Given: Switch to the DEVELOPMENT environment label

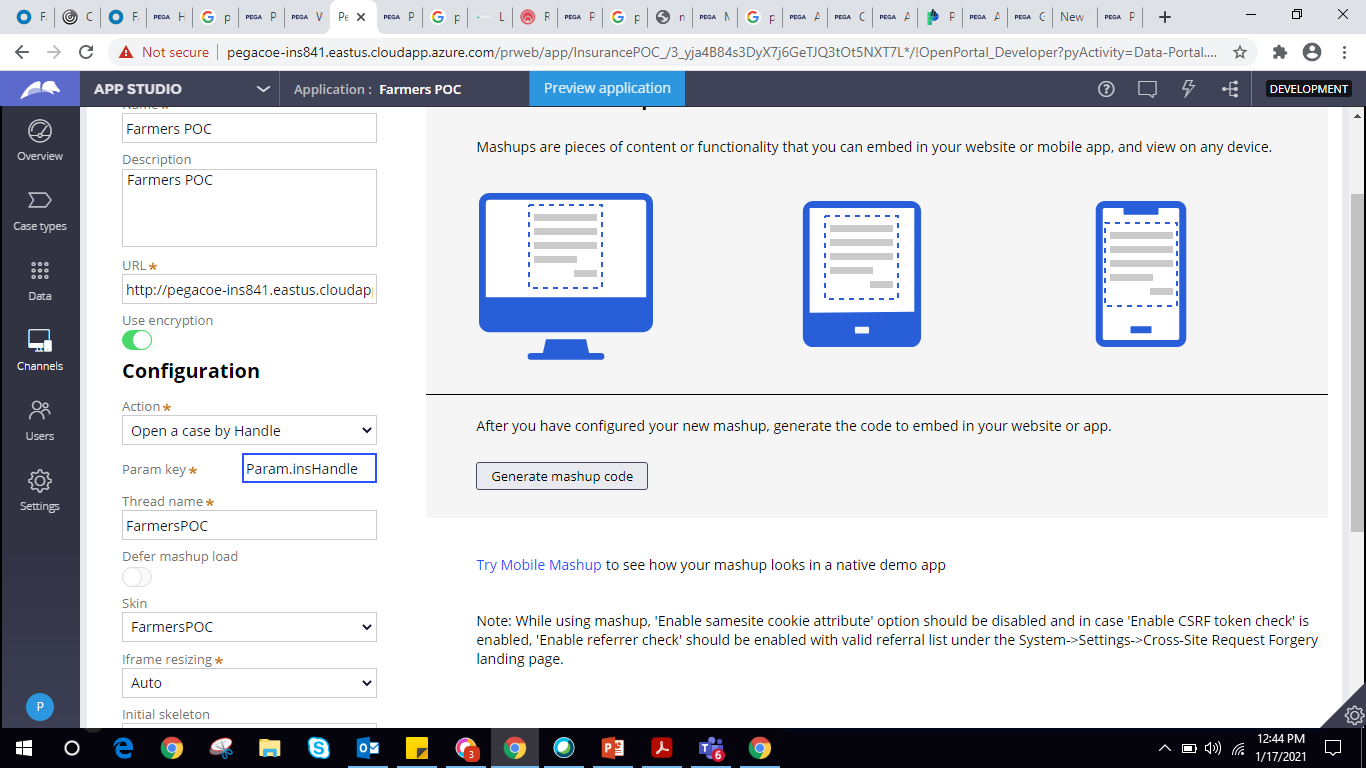Looking at the screenshot, I should [1308, 88].
